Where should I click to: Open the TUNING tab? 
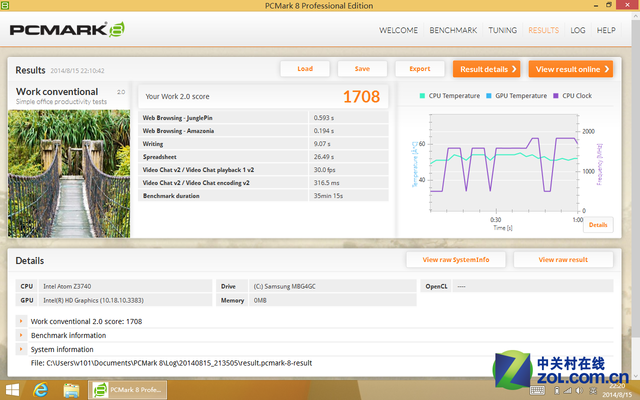[502, 30]
